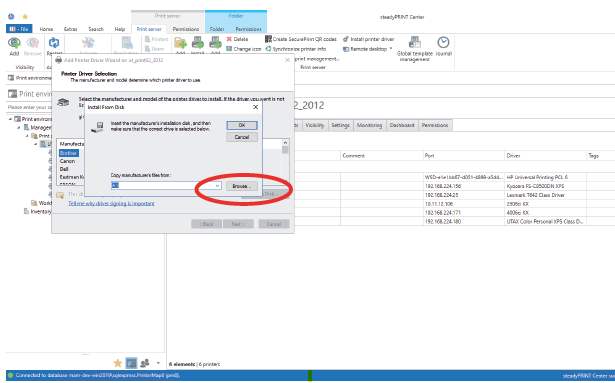Image resolution: width=615 pixels, height=383 pixels.
Task: Select Canon in the manufacturer list
Action: [x=67, y=161]
